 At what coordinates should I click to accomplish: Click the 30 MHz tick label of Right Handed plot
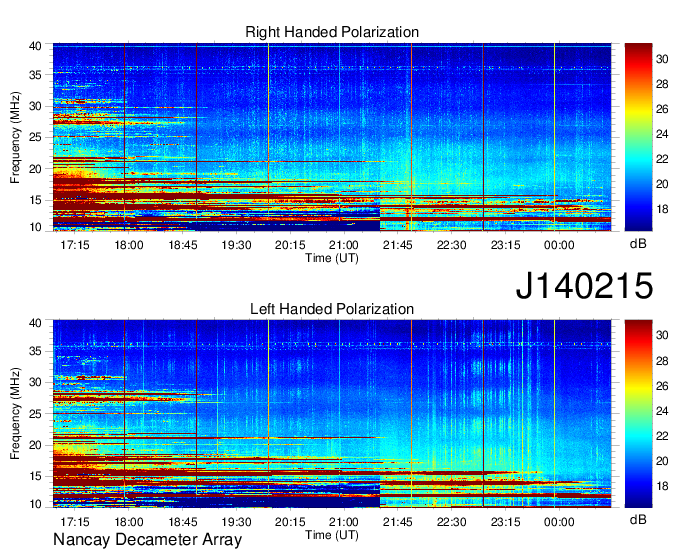pyautogui.click(x=35, y=106)
